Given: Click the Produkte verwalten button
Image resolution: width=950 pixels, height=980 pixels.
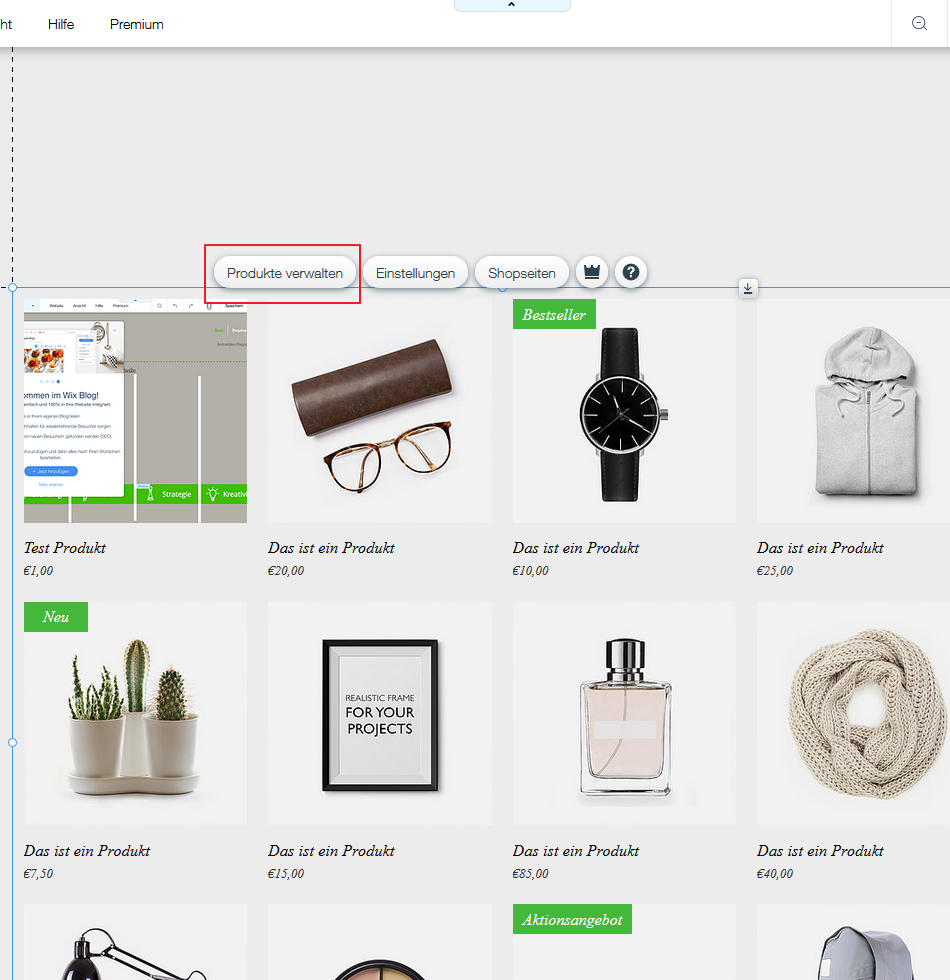Looking at the screenshot, I should tap(285, 273).
